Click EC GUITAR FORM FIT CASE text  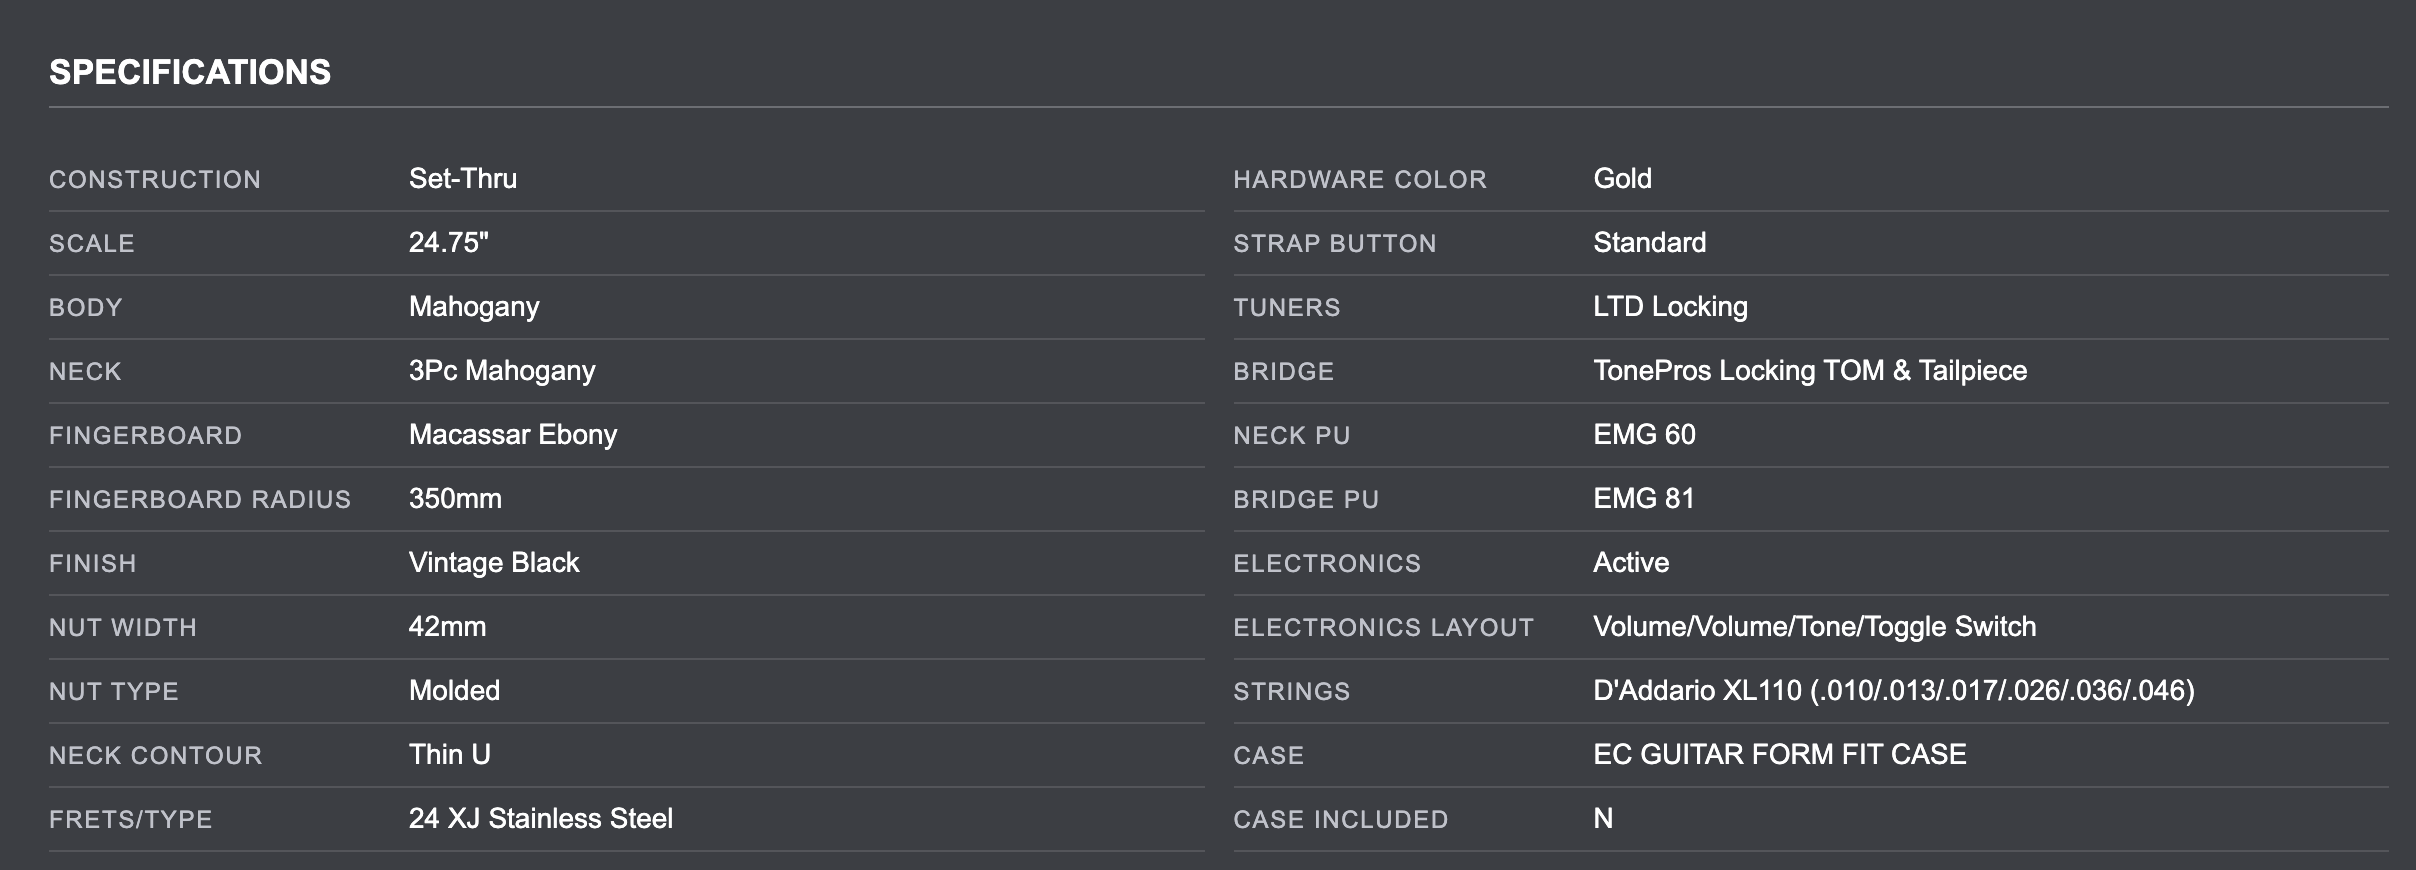1780,754
